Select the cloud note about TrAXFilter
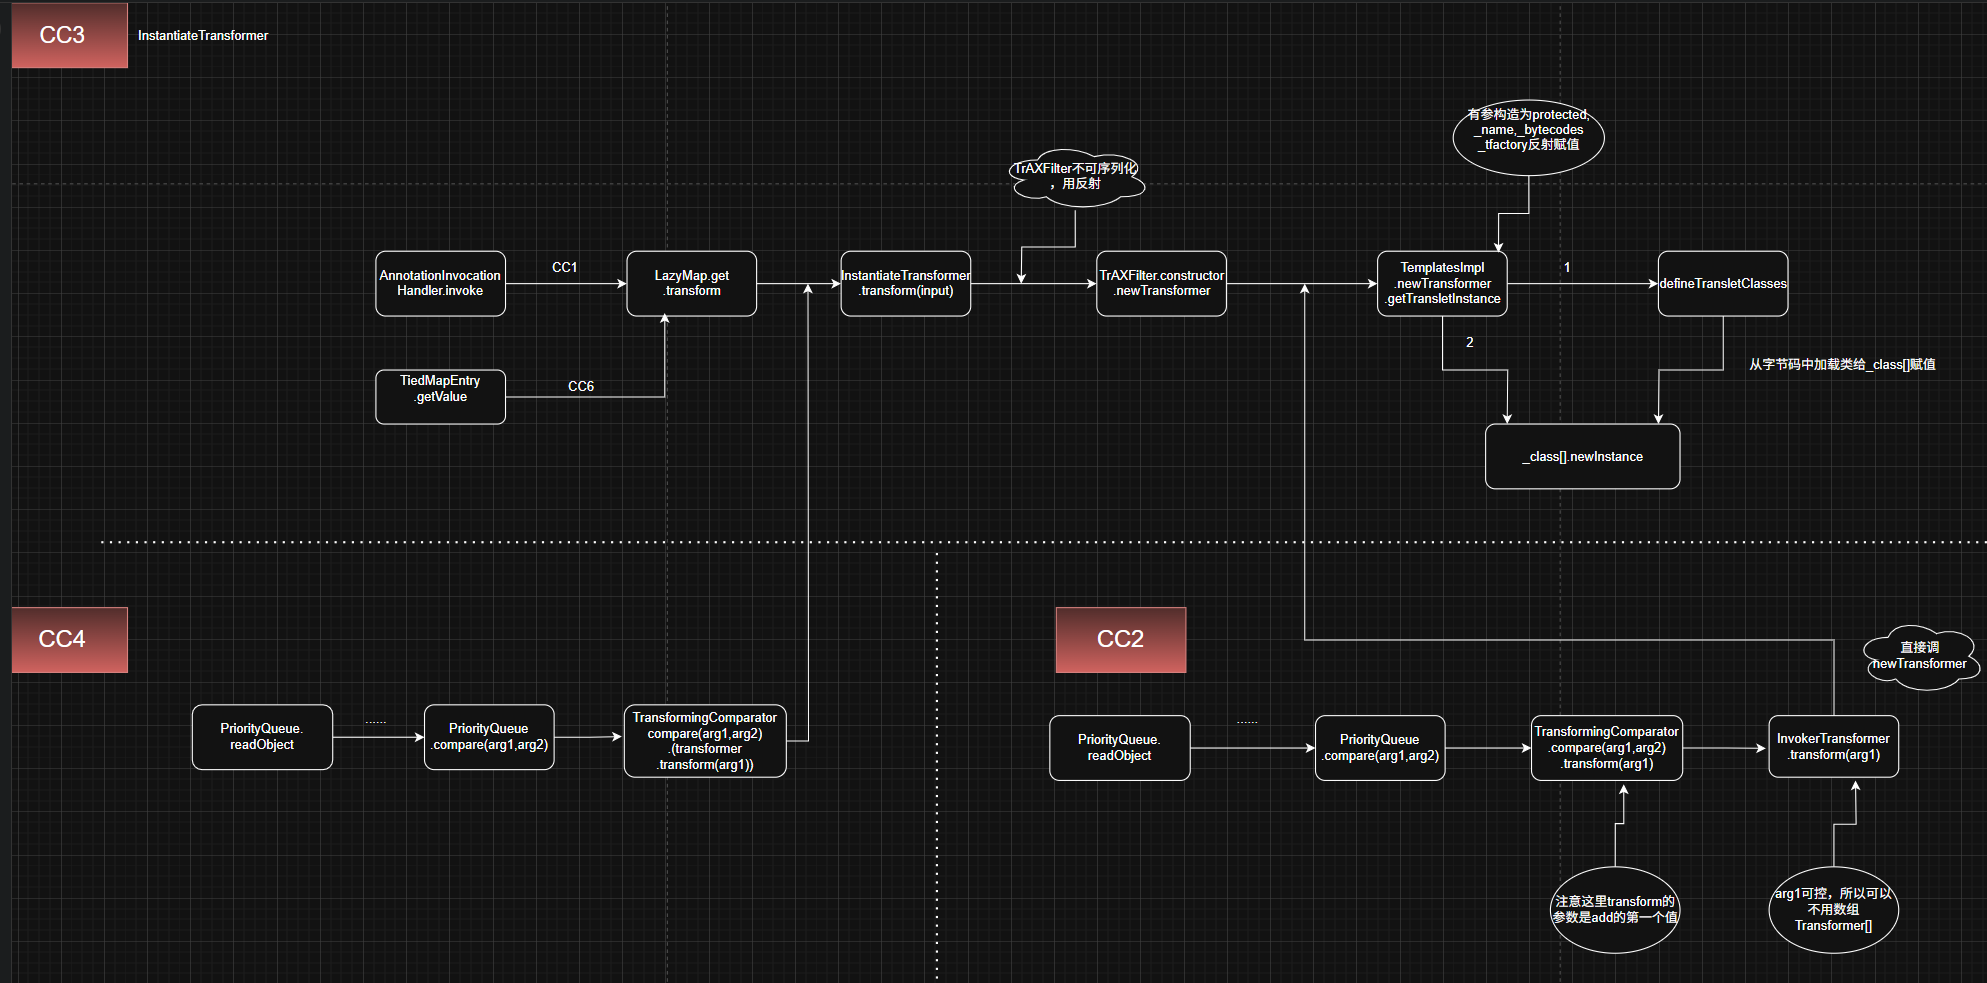1987x983 pixels. (x=1076, y=178)
